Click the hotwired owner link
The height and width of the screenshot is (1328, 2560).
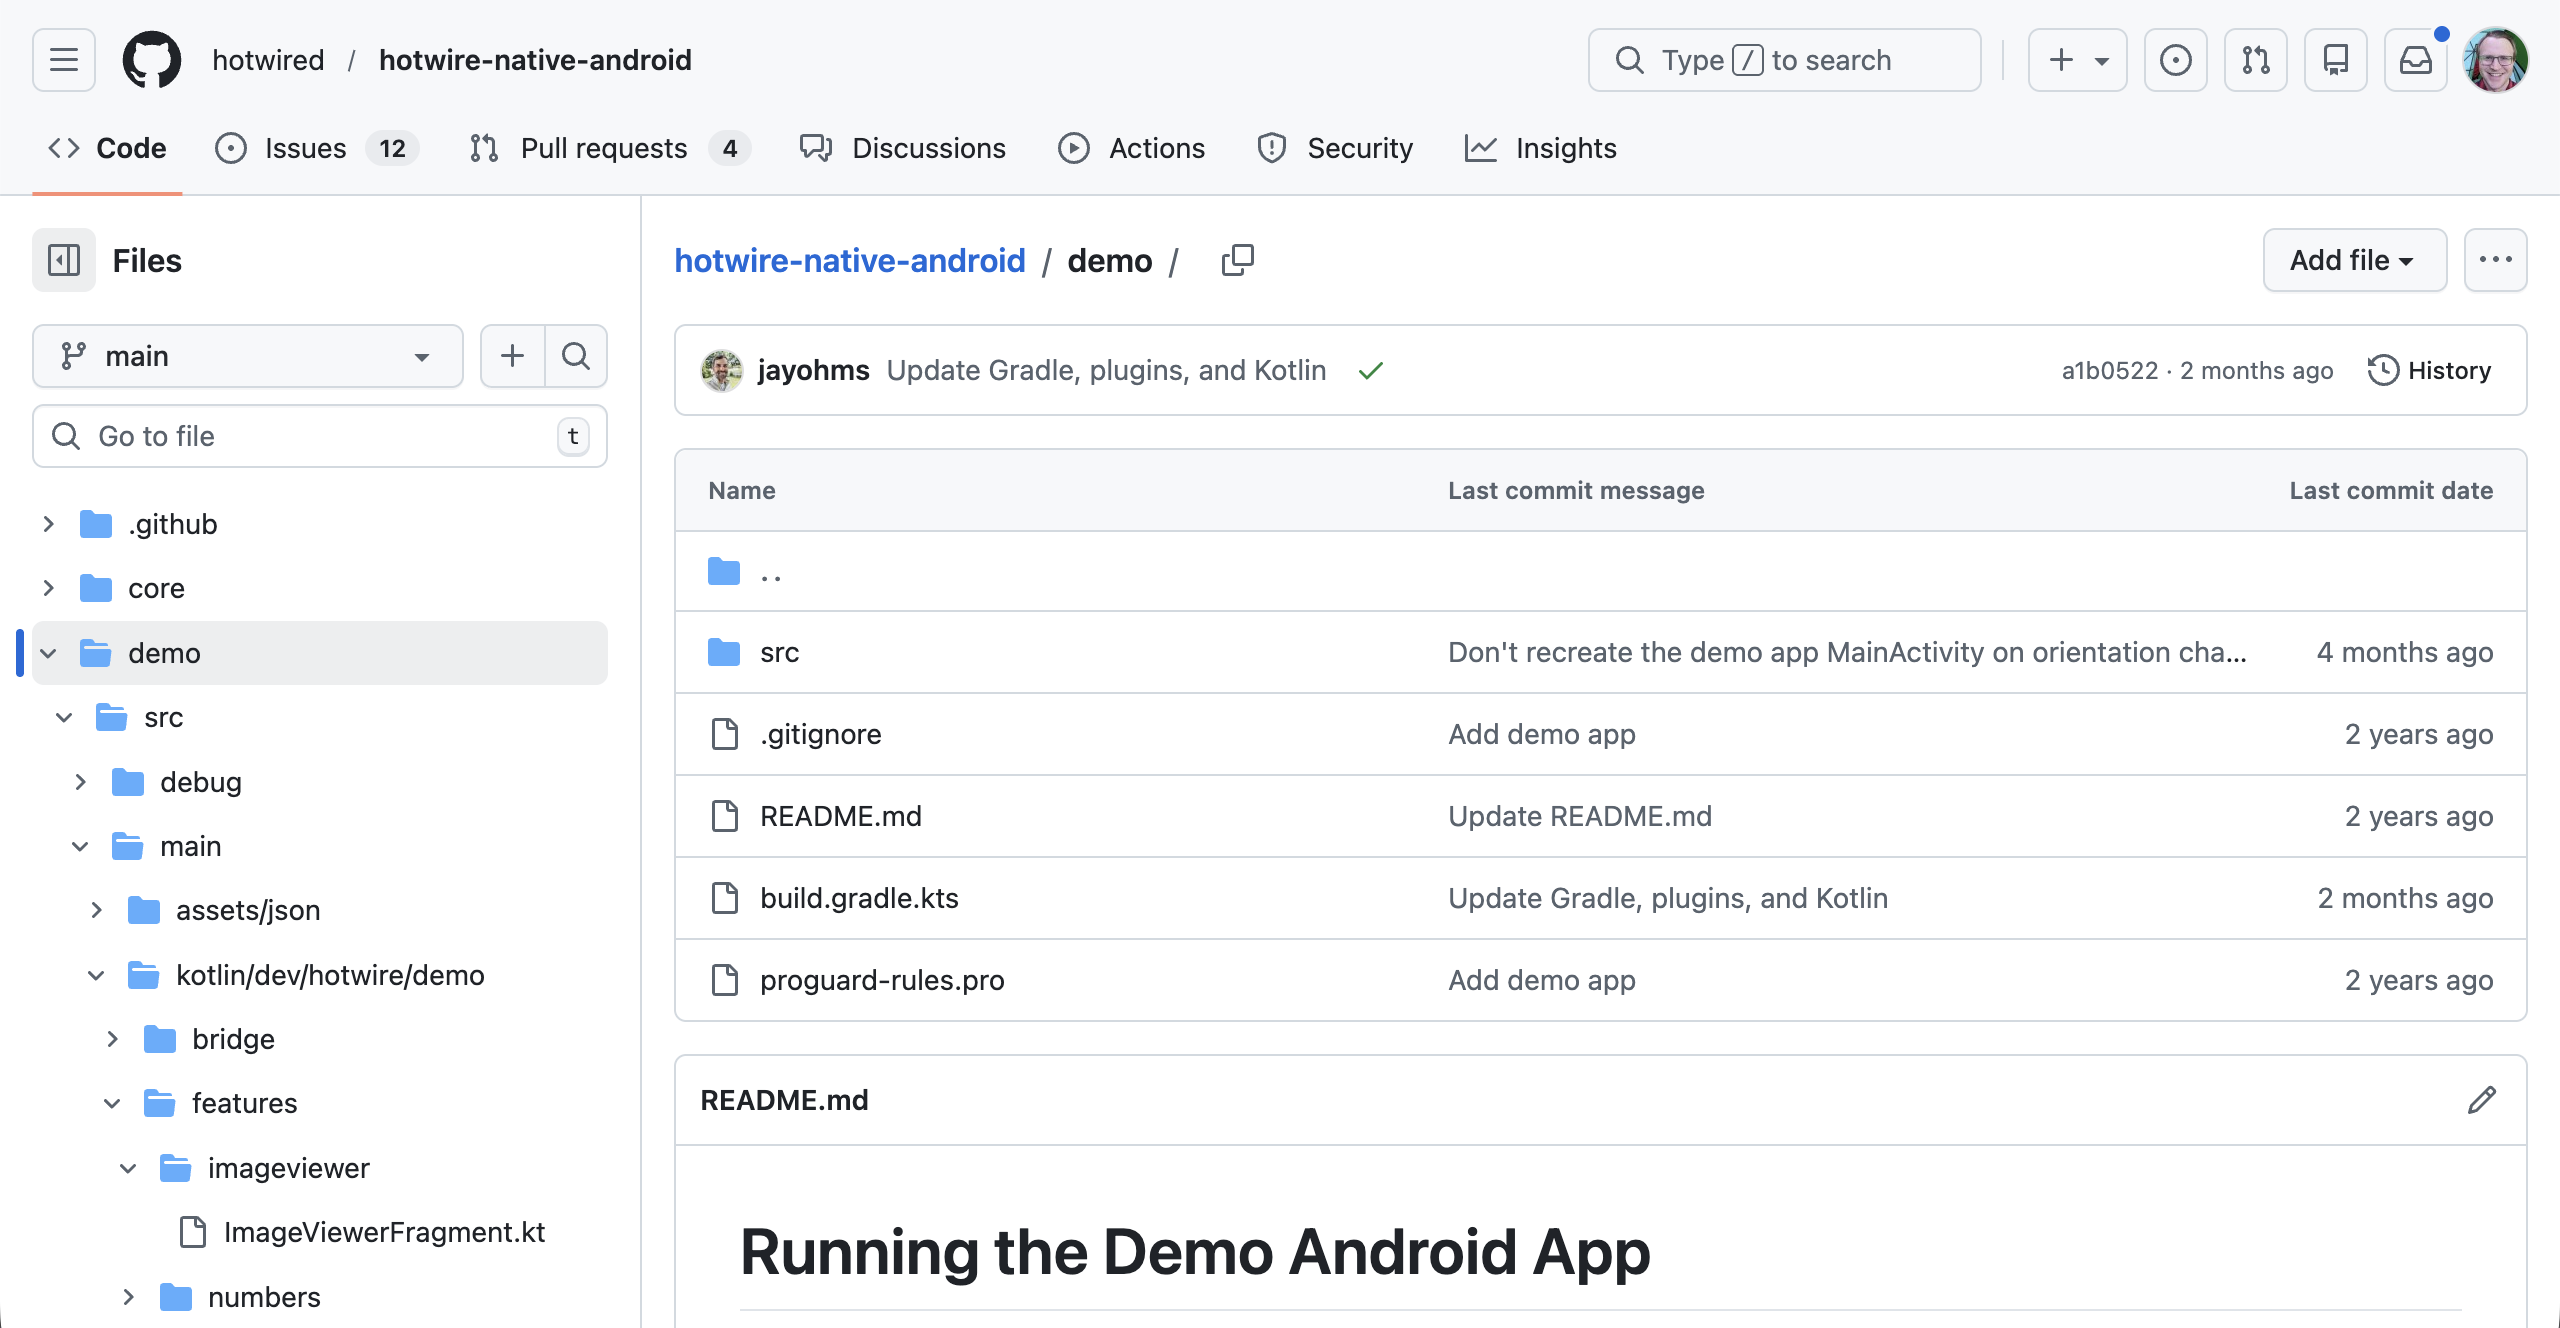click(x=268, y=60)
